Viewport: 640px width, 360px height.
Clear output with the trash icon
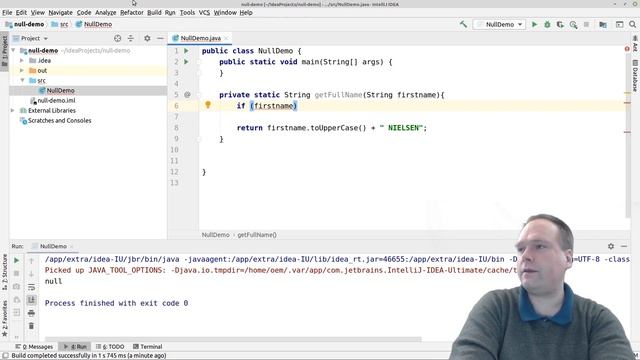tap(31, 326)
